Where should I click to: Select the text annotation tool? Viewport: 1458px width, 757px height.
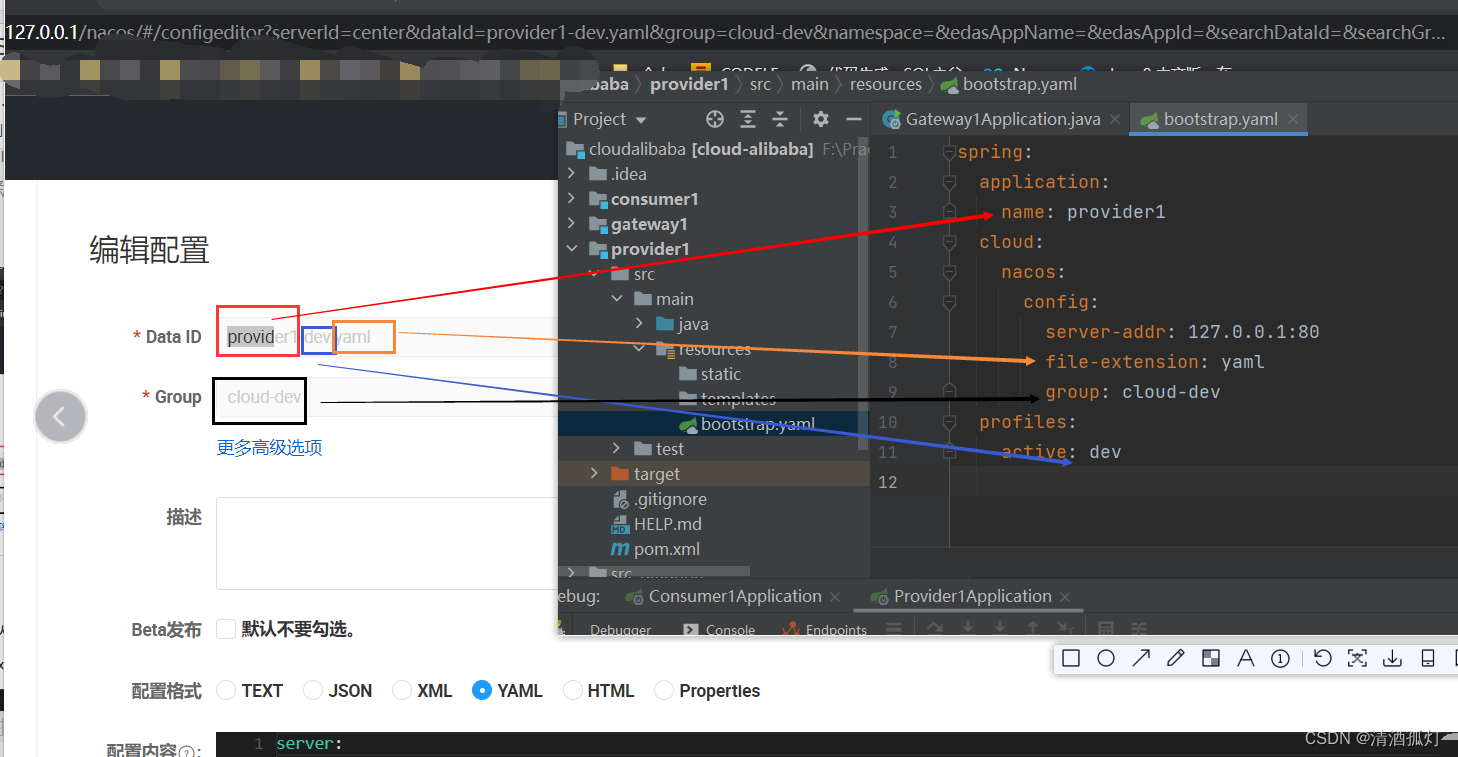tap(1245, 658)
